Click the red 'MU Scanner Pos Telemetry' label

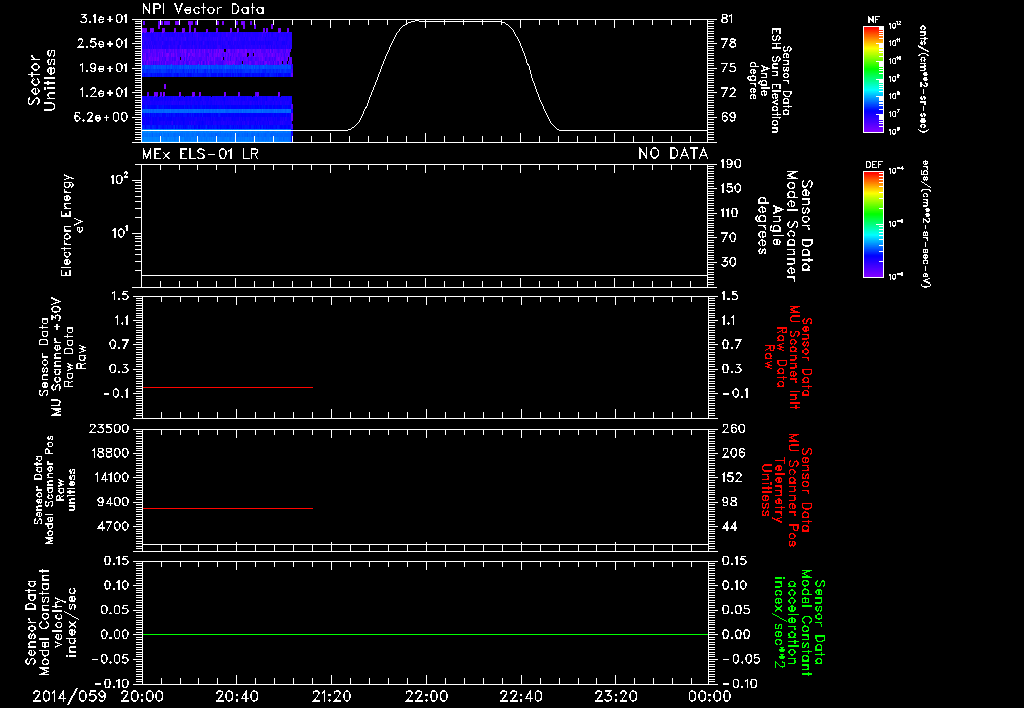coord(786,490)
